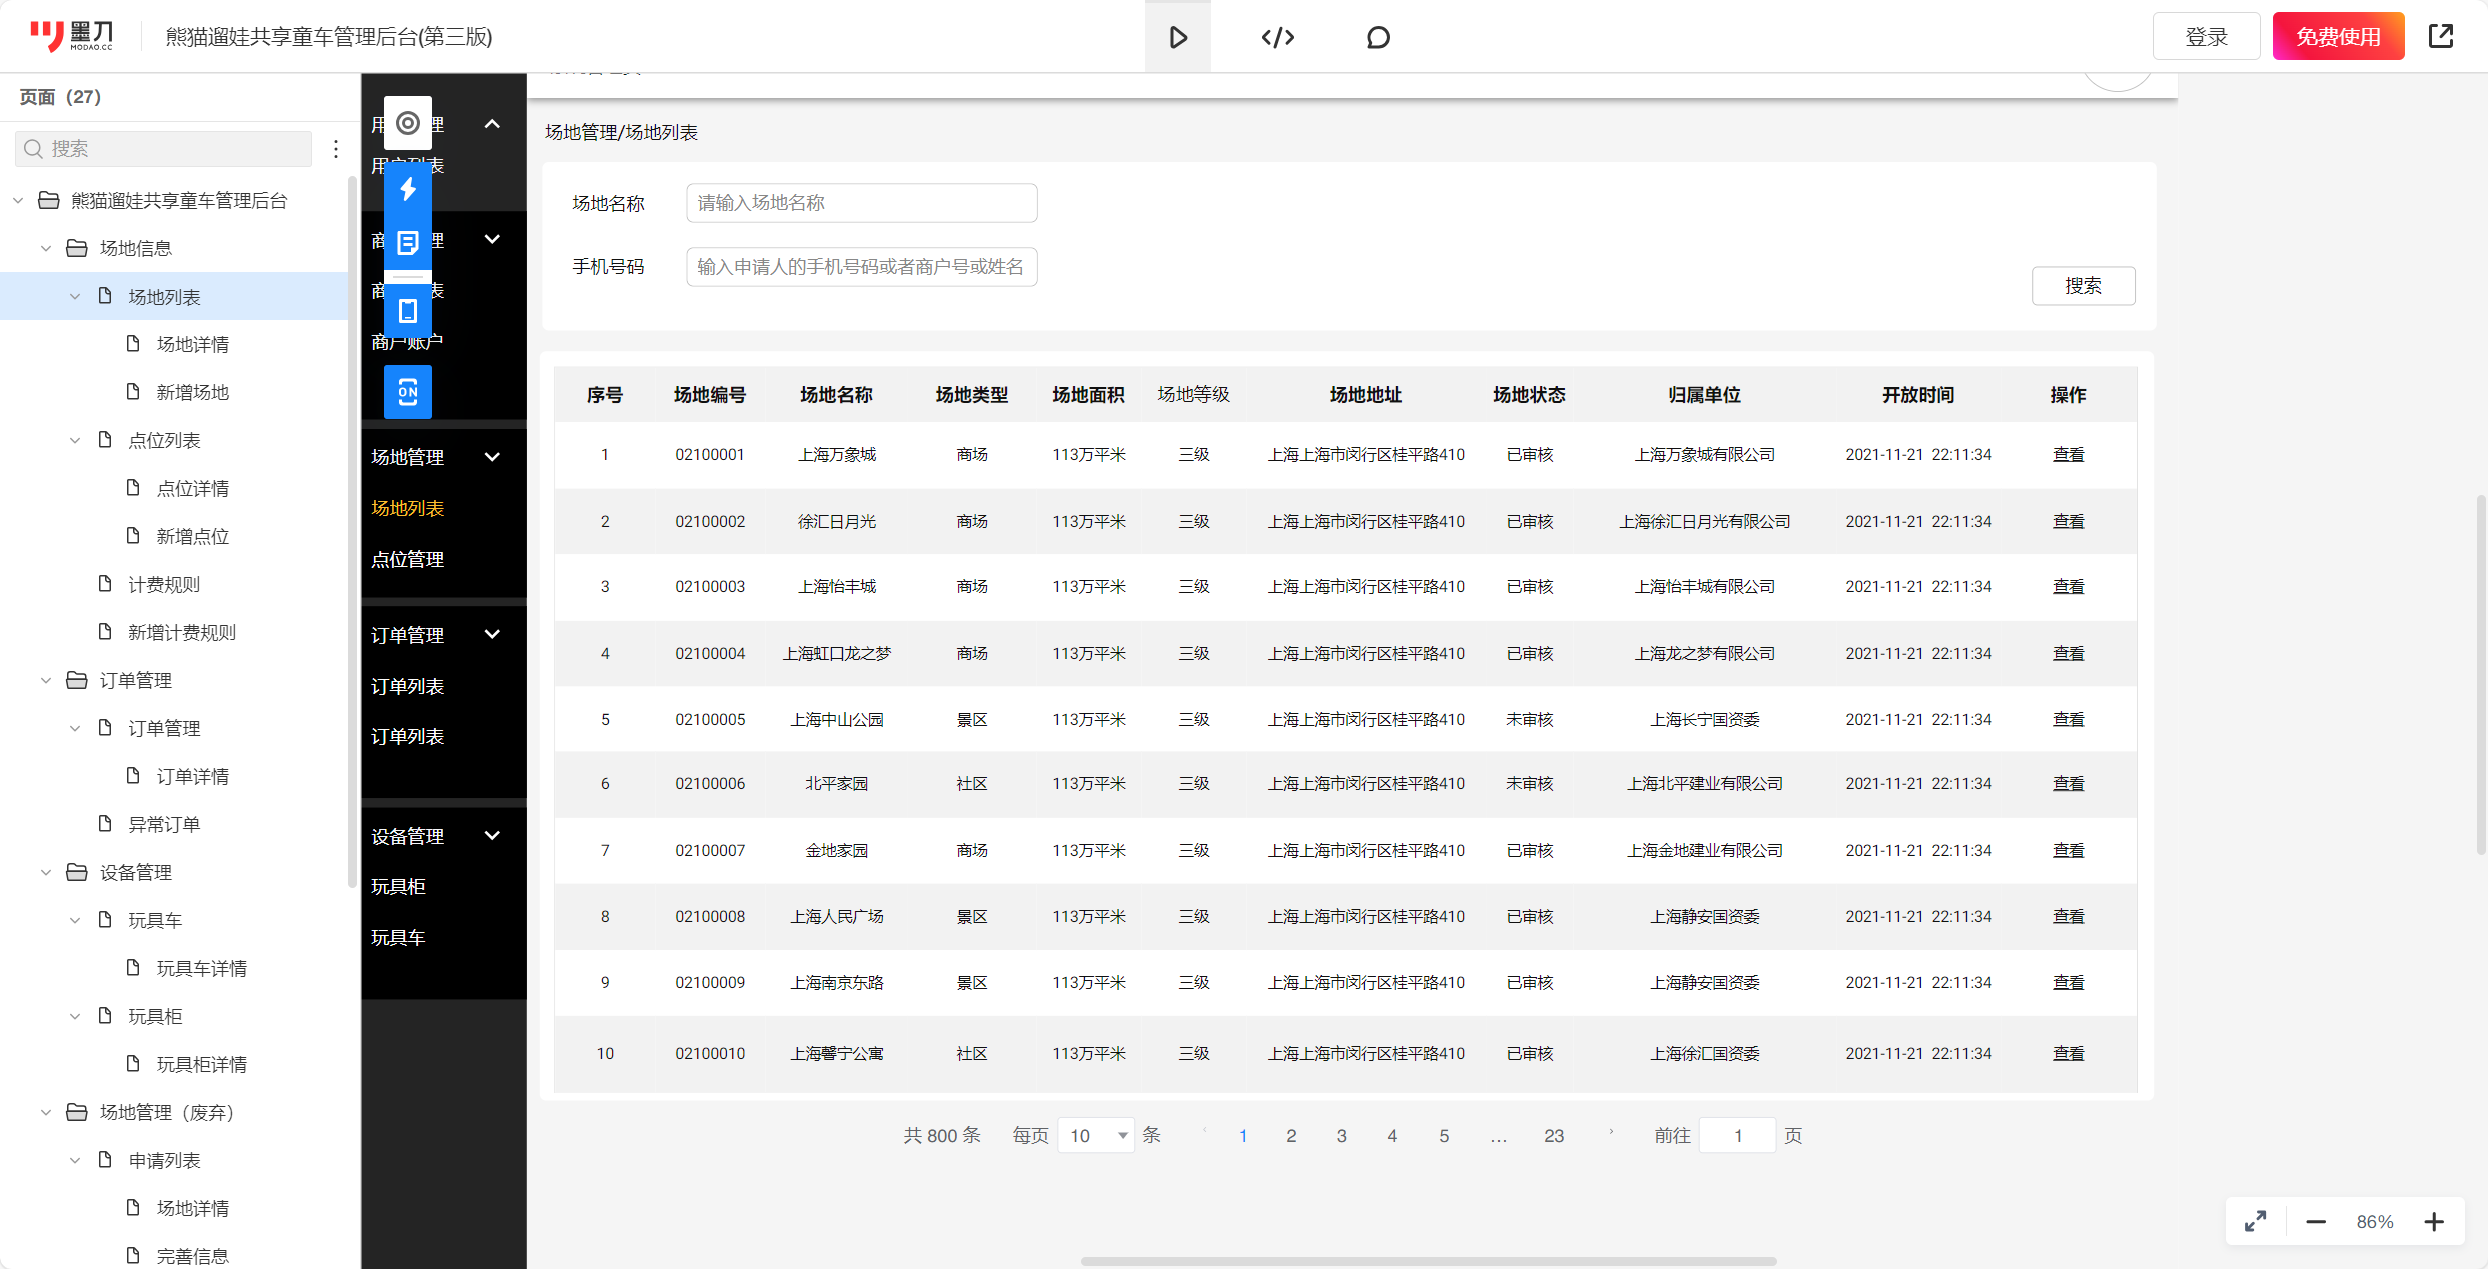Click 未审核 status in row 6

(x=1529, y=783)
